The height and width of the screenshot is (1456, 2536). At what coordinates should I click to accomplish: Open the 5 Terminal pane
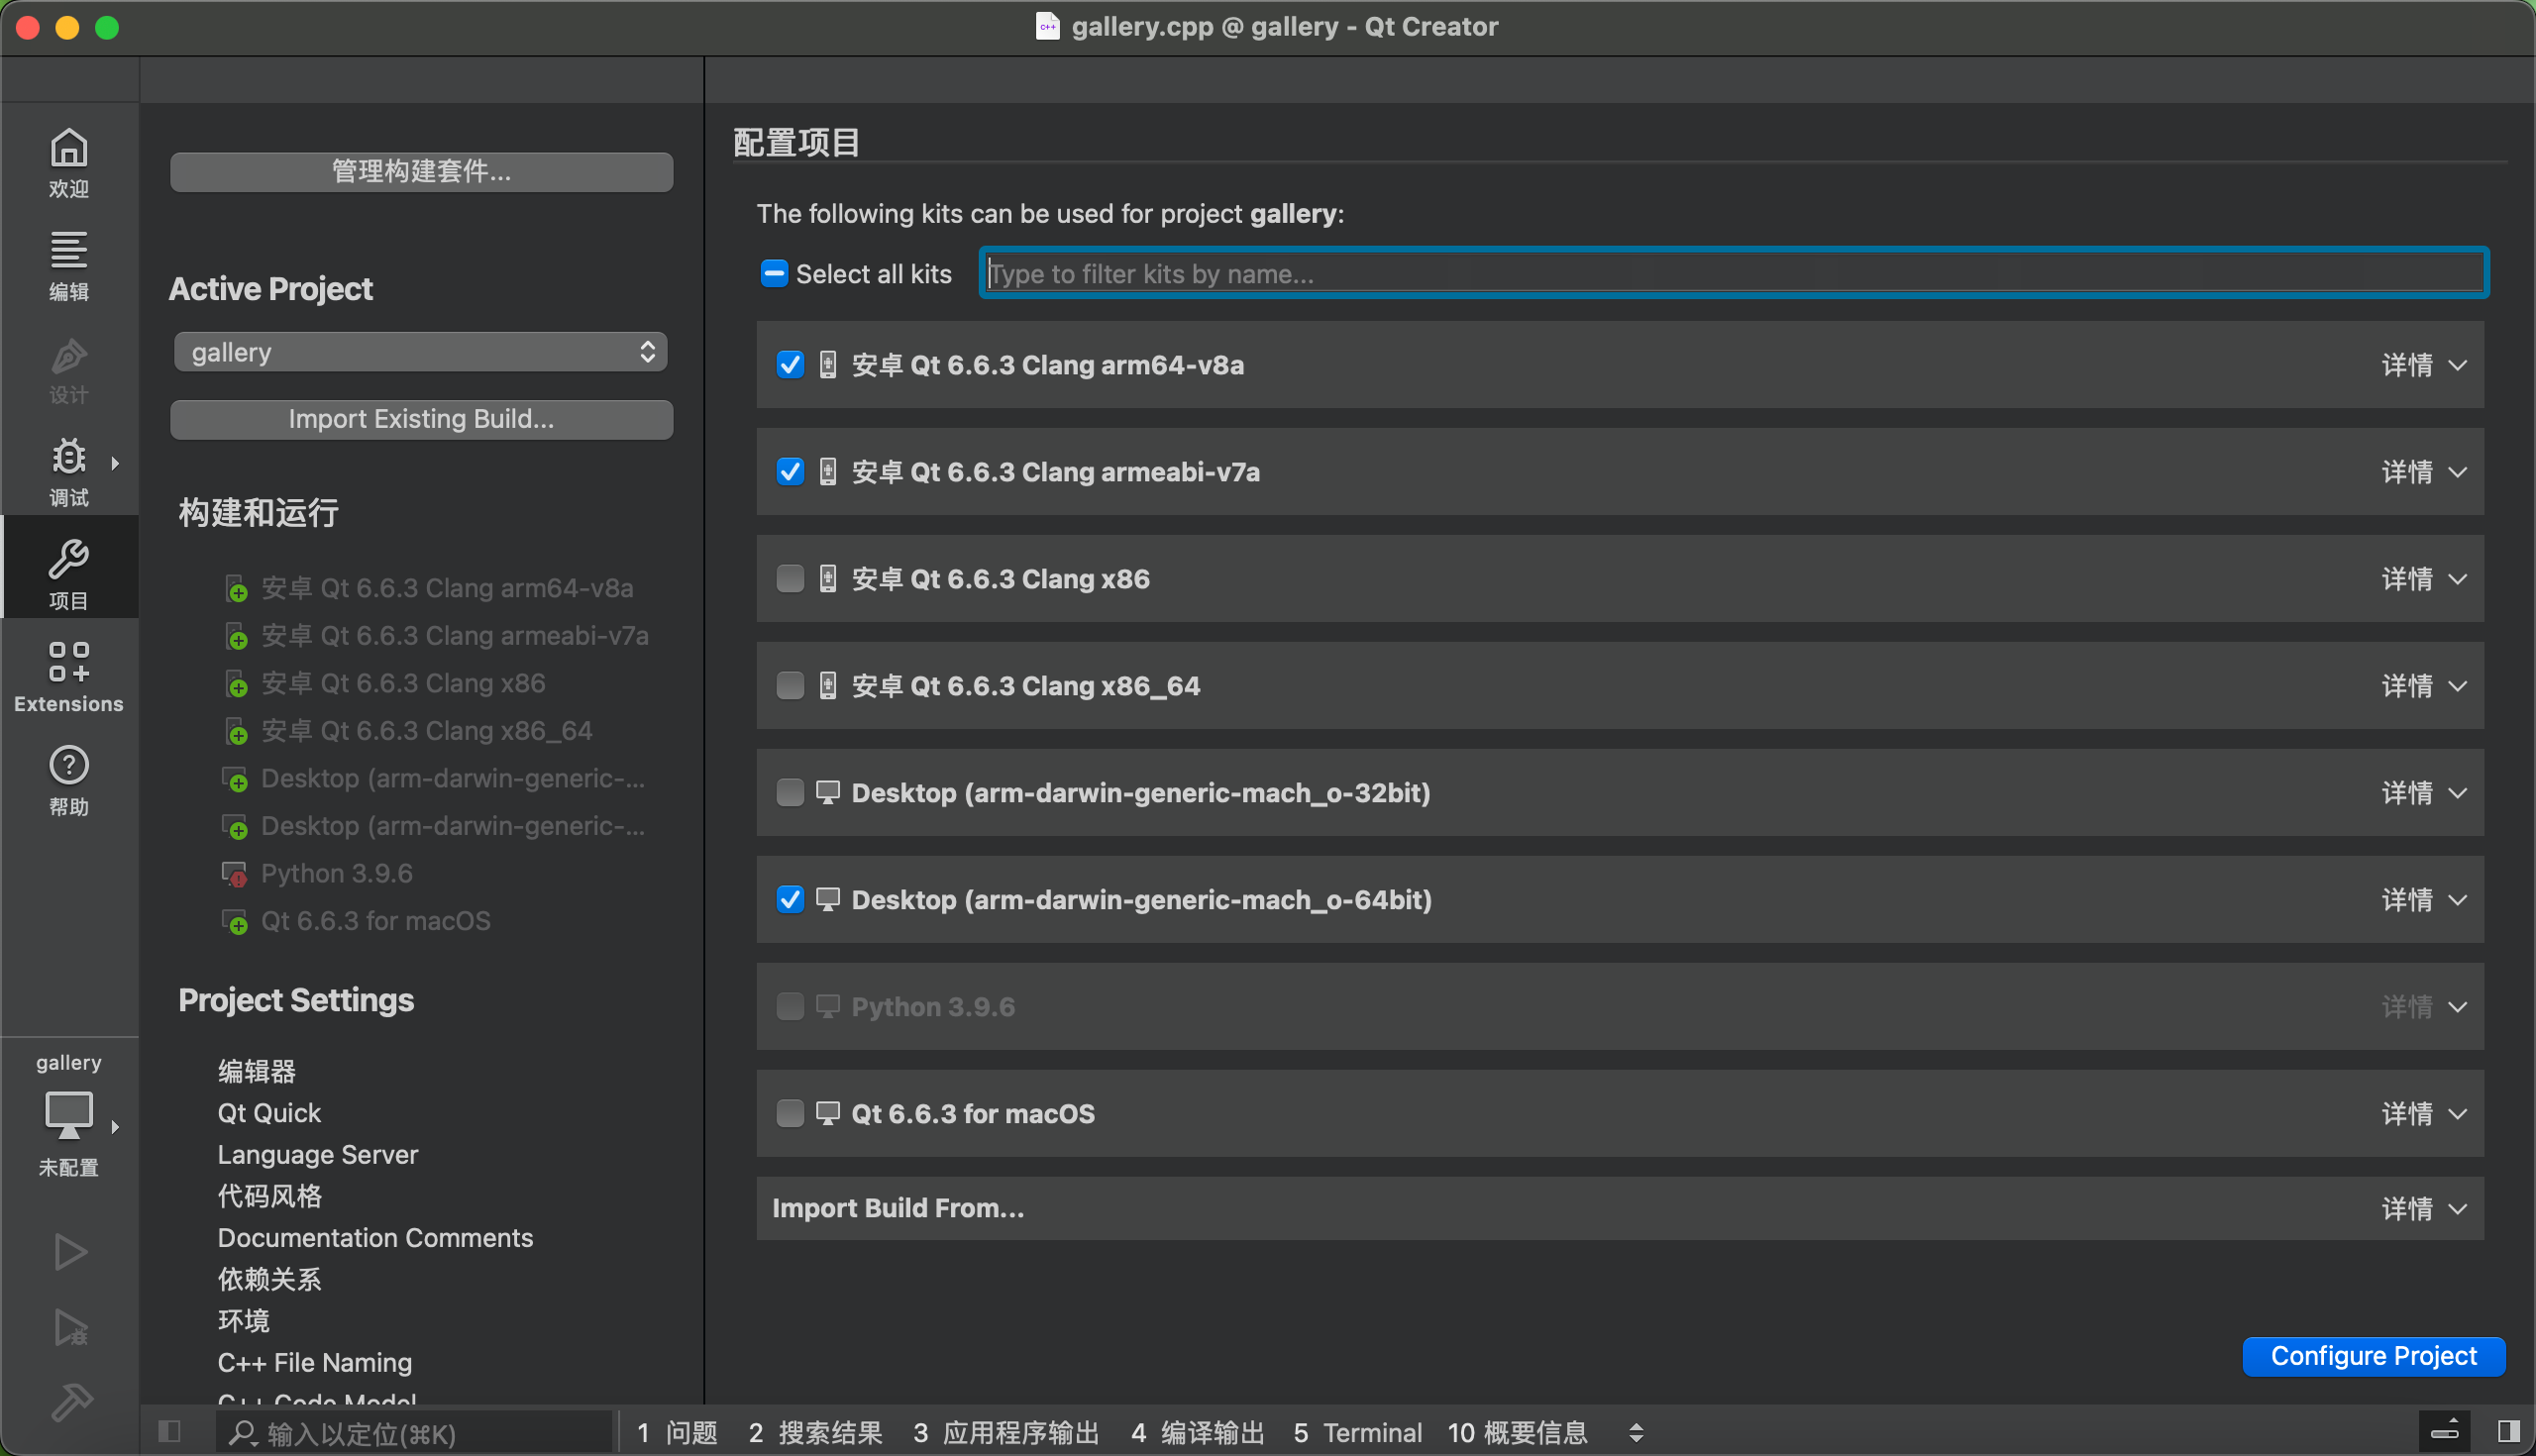(1357, 1433)
